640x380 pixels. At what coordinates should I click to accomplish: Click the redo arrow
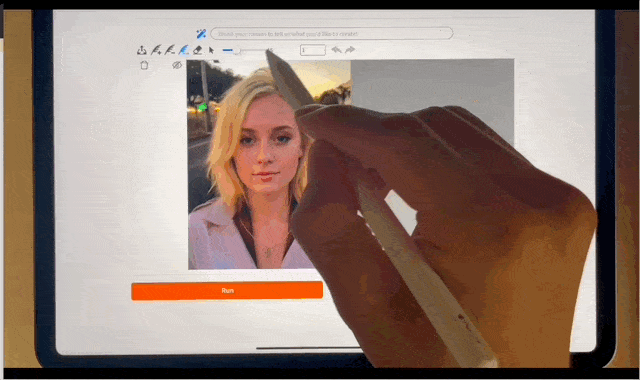[x=350, y=50]
